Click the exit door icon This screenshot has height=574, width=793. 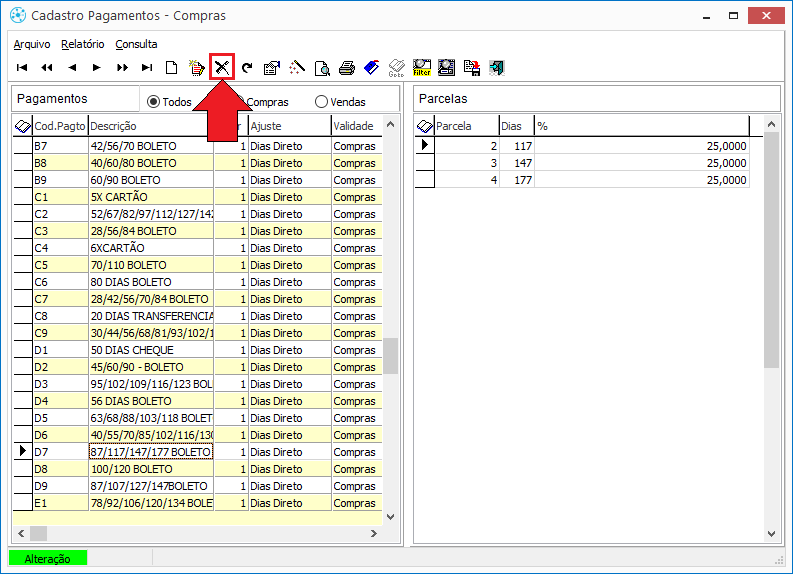pos(497,67)
